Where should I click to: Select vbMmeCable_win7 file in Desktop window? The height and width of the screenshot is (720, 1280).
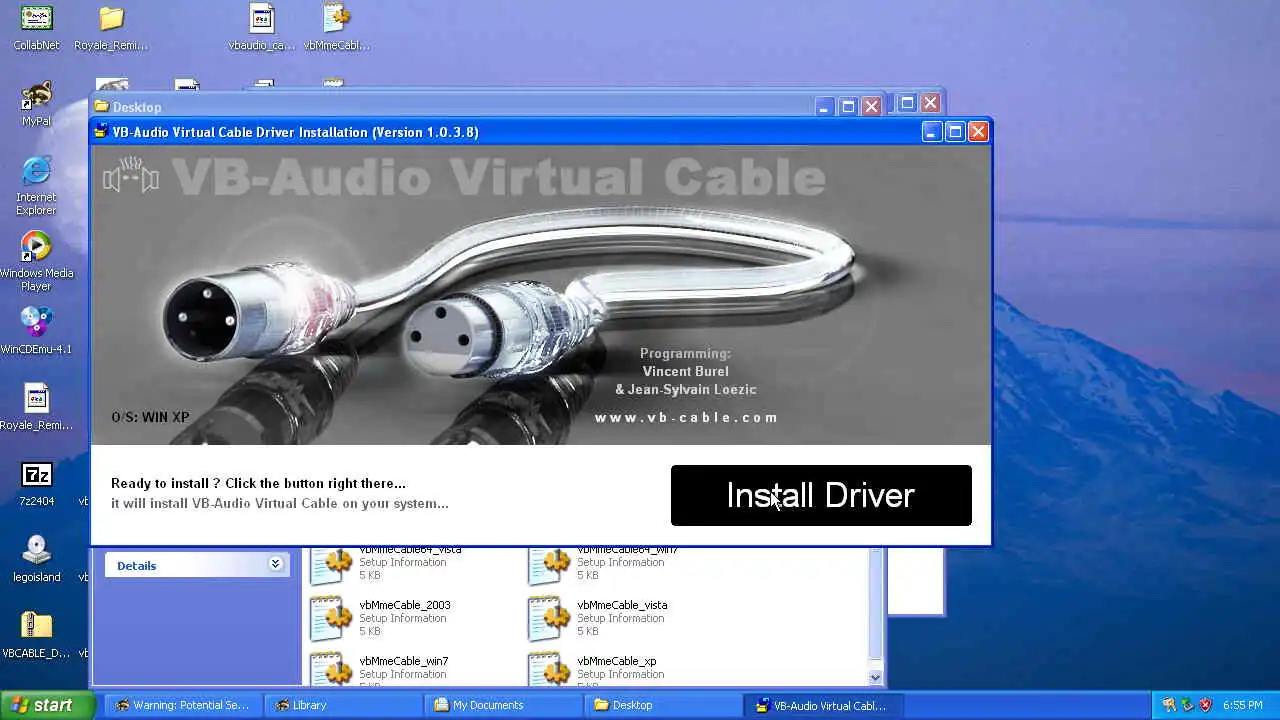(379, 668)
